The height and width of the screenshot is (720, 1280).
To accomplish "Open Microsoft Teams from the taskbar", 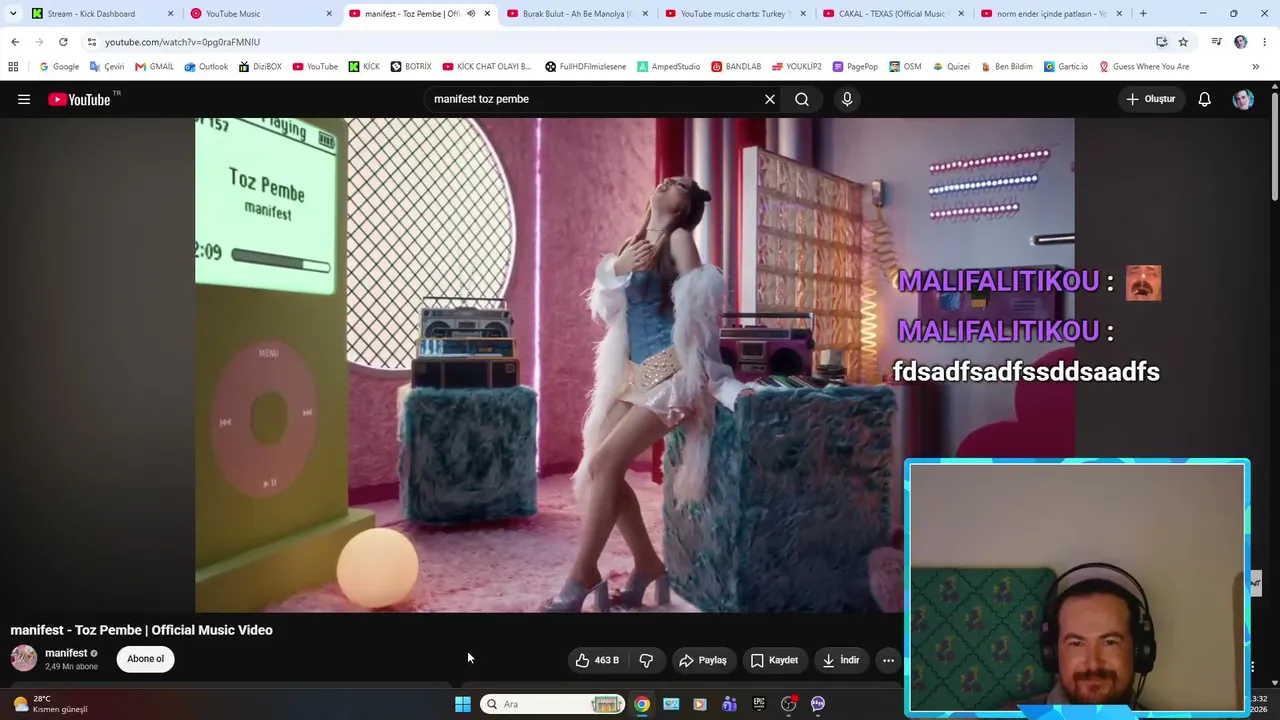I will pyautogui.click(x=729, y=704).
